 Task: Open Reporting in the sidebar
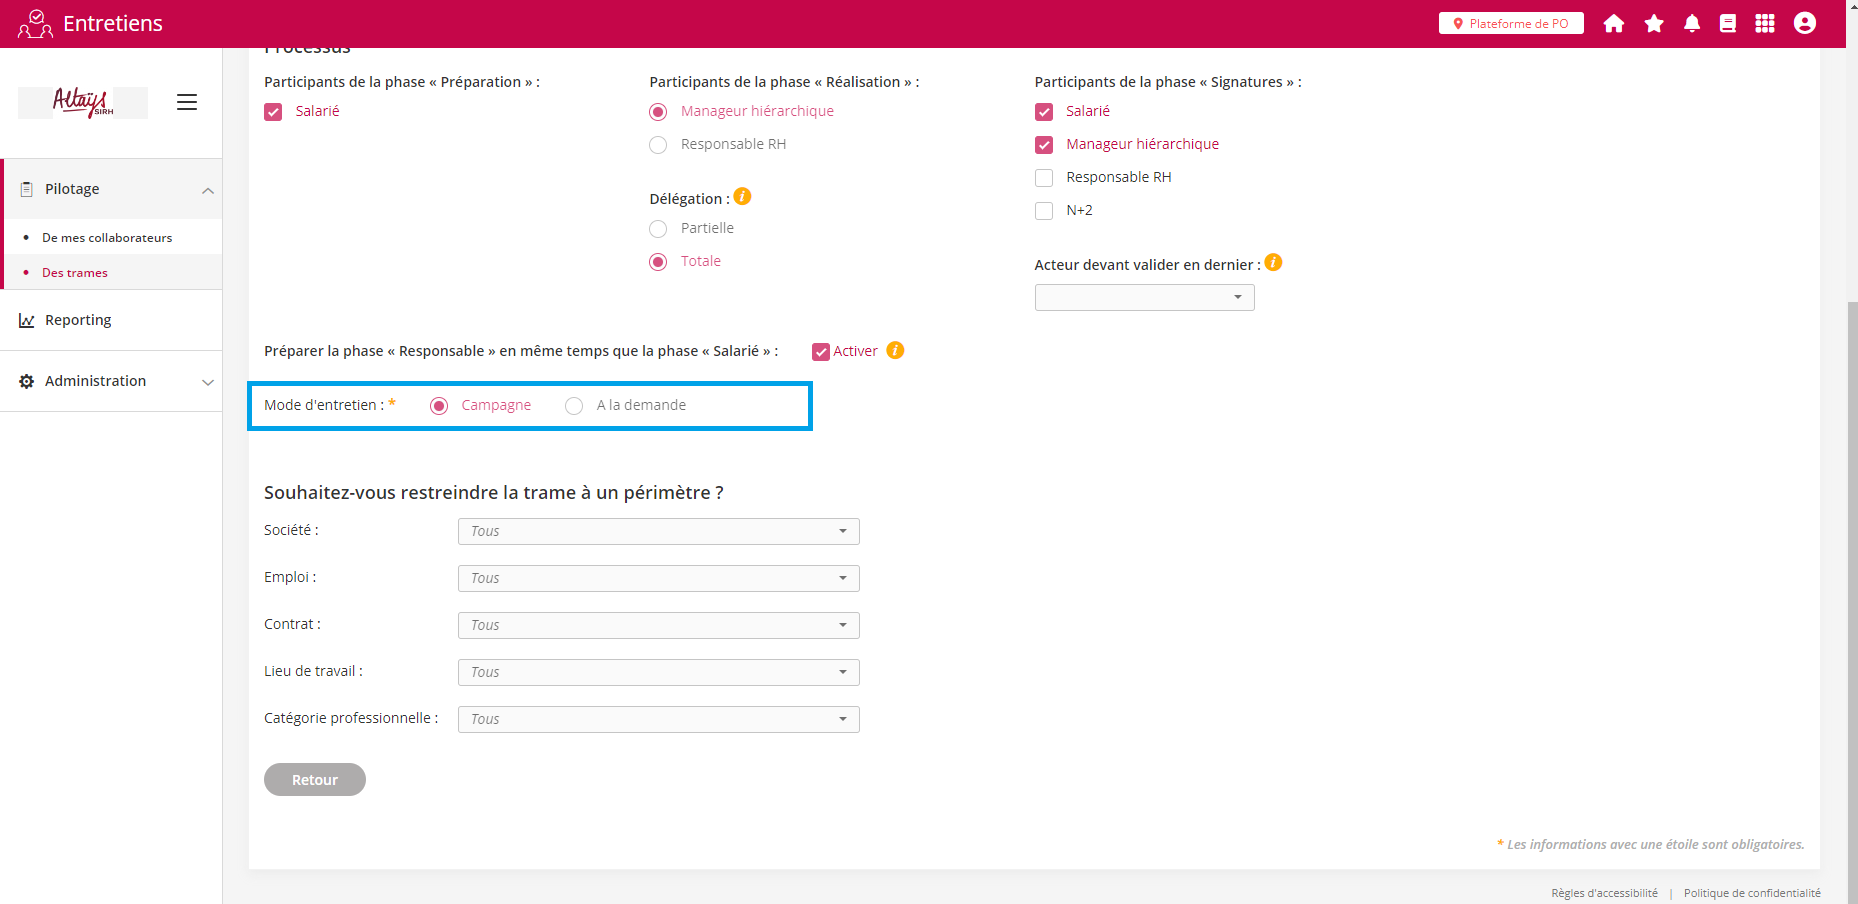(x=78, y=320)
